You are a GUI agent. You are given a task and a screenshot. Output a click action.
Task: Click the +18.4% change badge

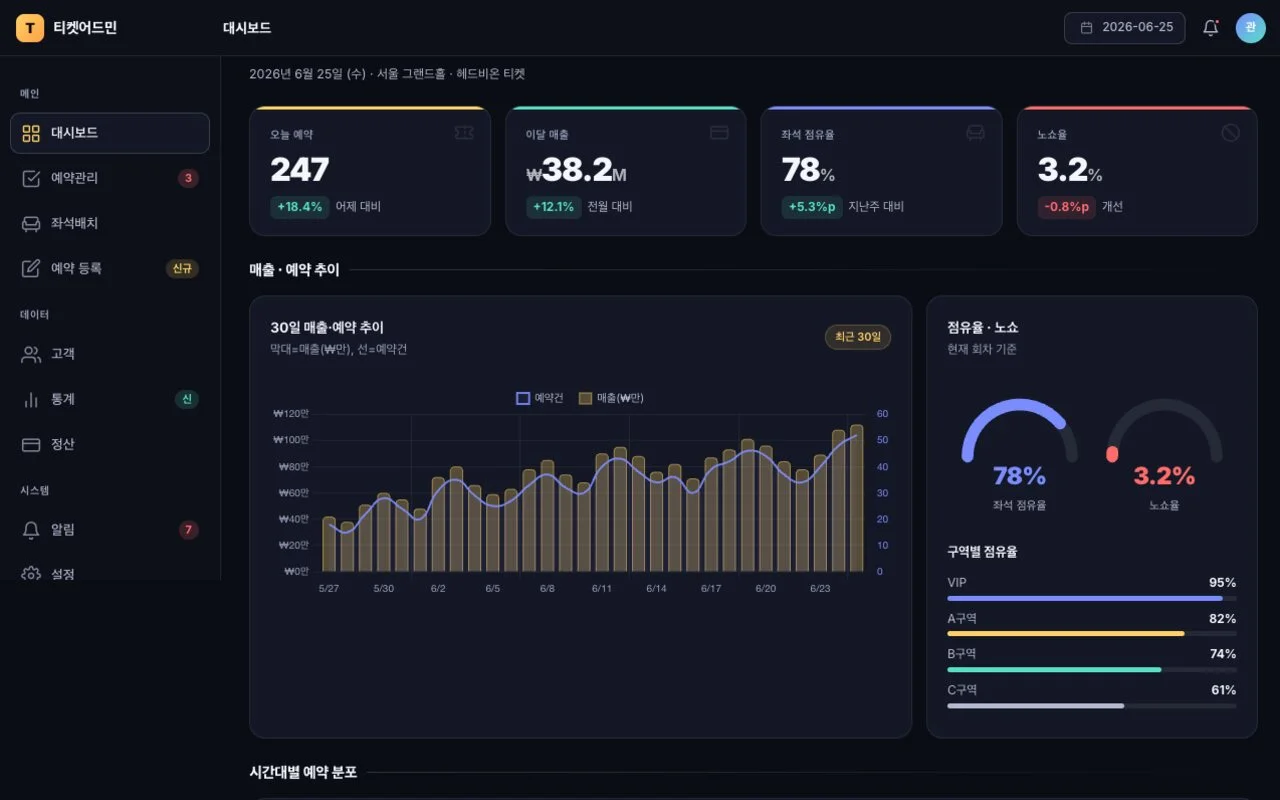click(x=300, y=207)
